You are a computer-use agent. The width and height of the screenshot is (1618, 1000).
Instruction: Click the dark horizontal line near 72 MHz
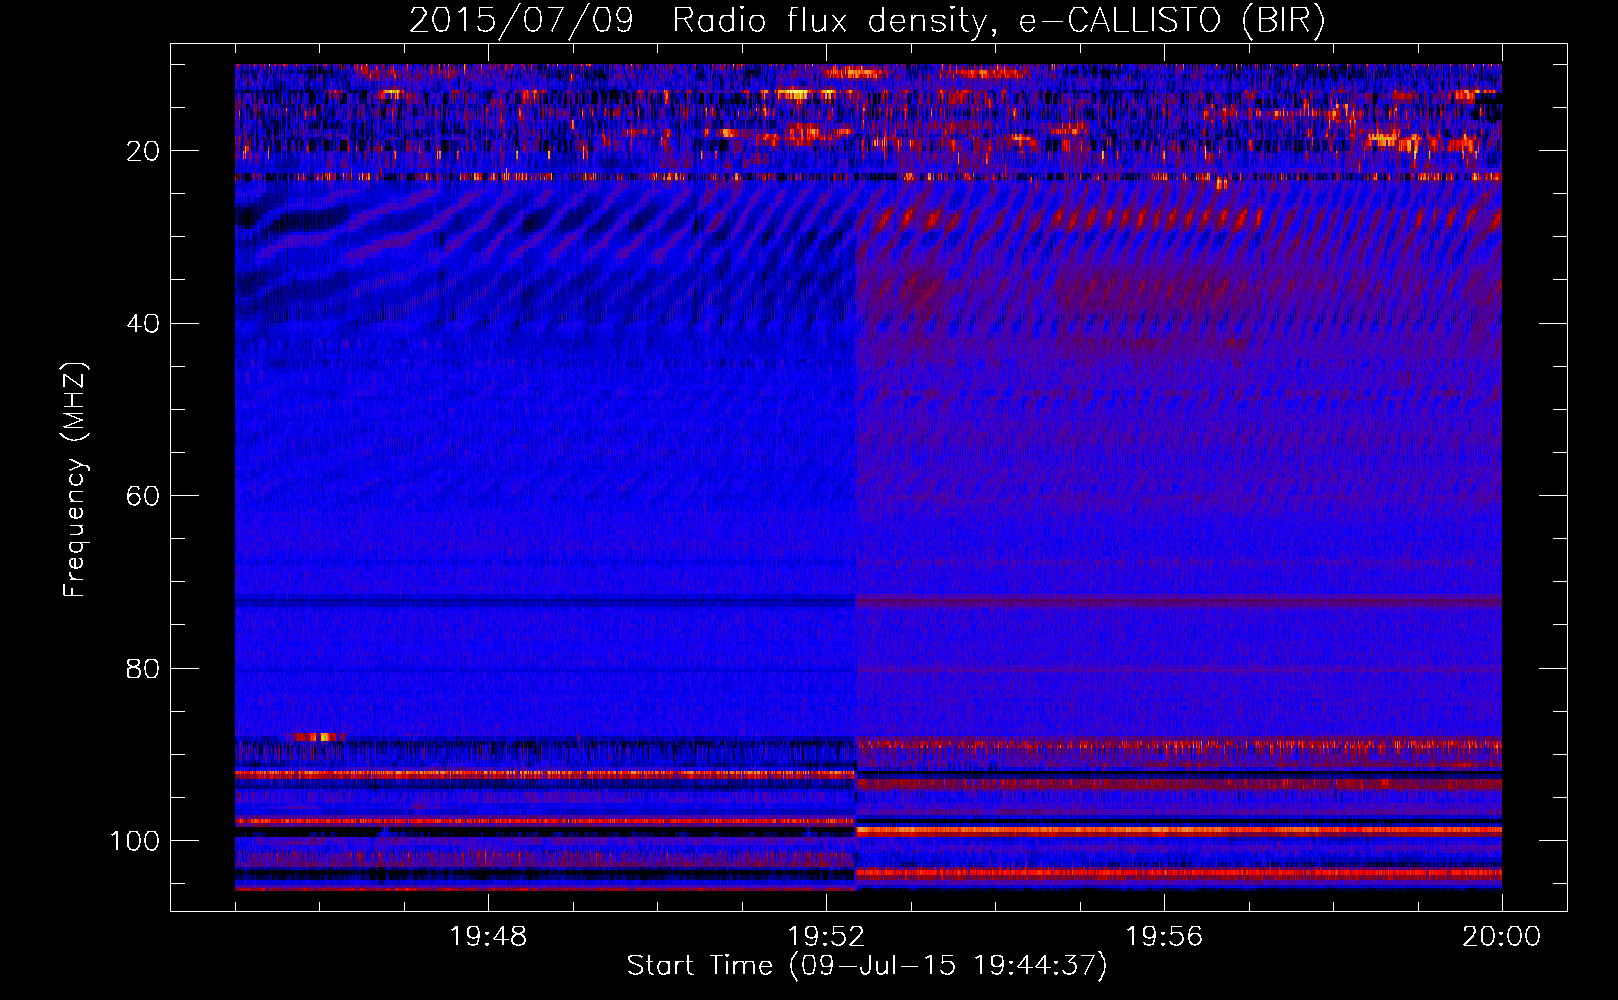coord(545,603)
